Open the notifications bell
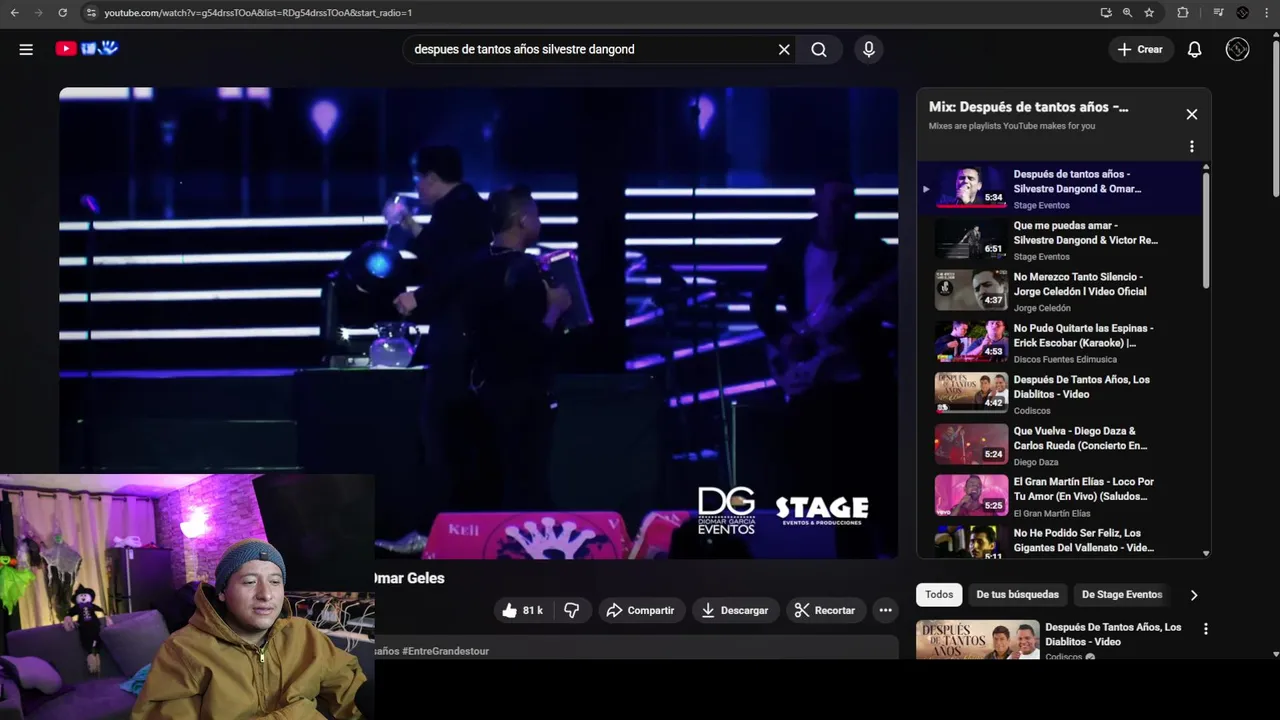The width and height of the screenshot is (1280, 720). (x=1194, y=49)
